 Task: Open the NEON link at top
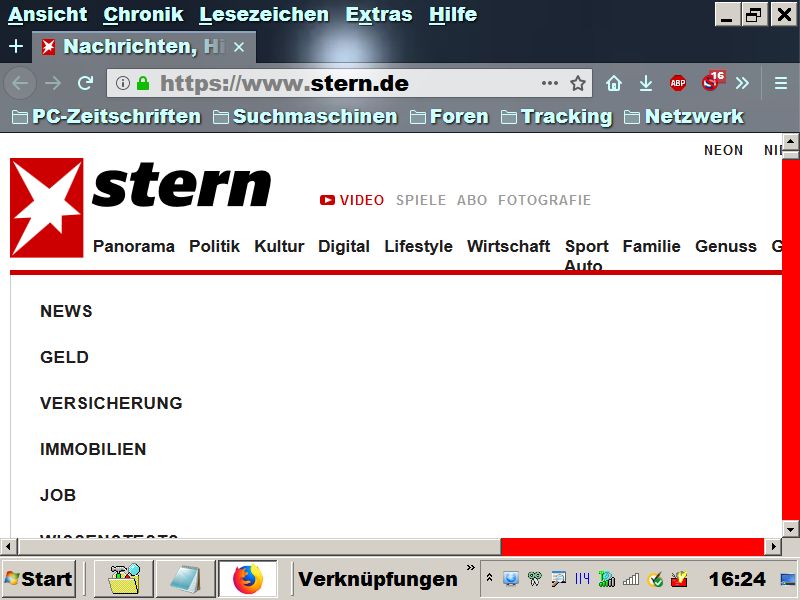(x=723, y=150)
